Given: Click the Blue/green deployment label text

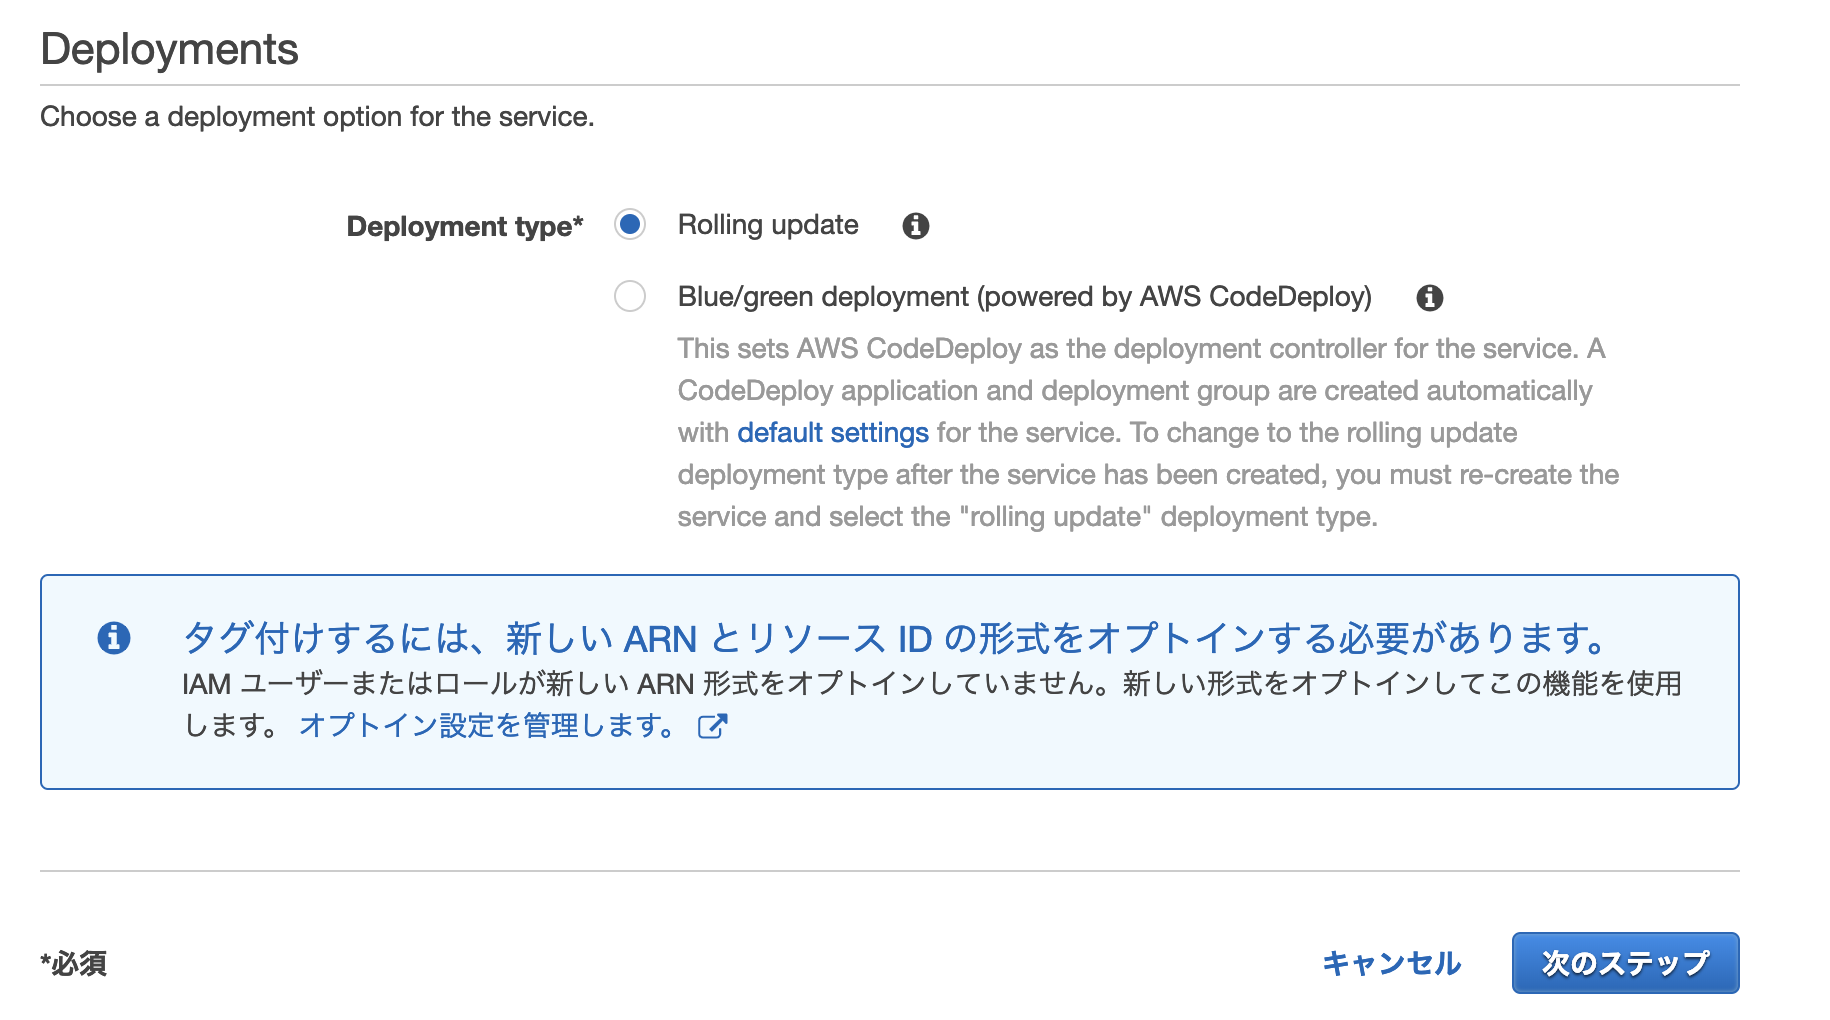Looking at the screenshot, I should (x=1025, y=297).
